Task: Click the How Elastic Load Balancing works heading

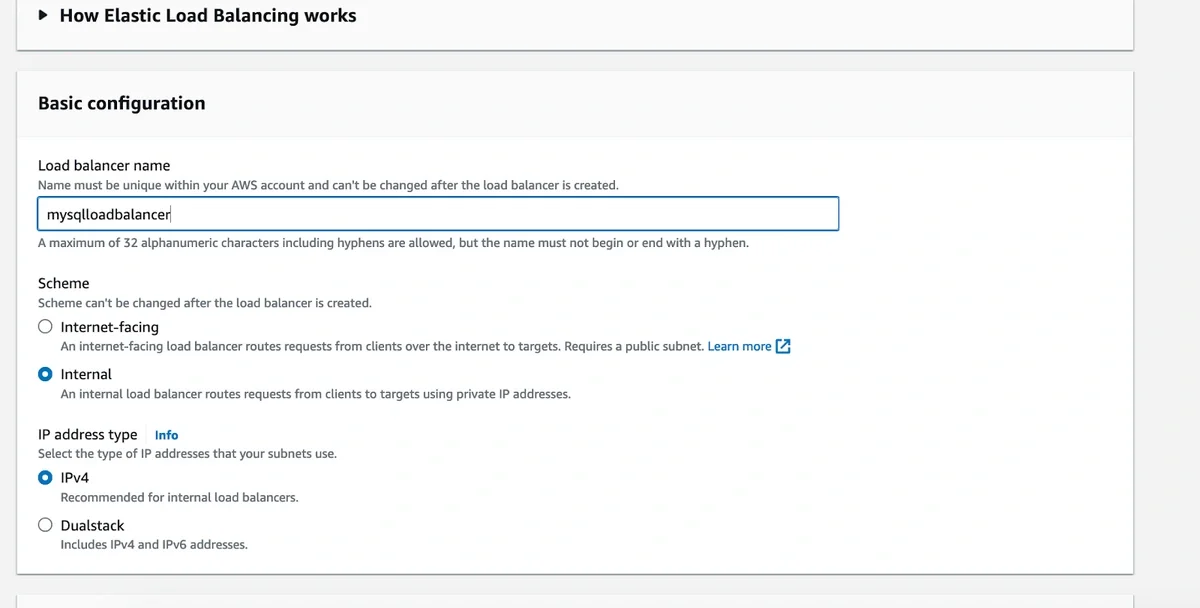Action: tap(208, 15)
